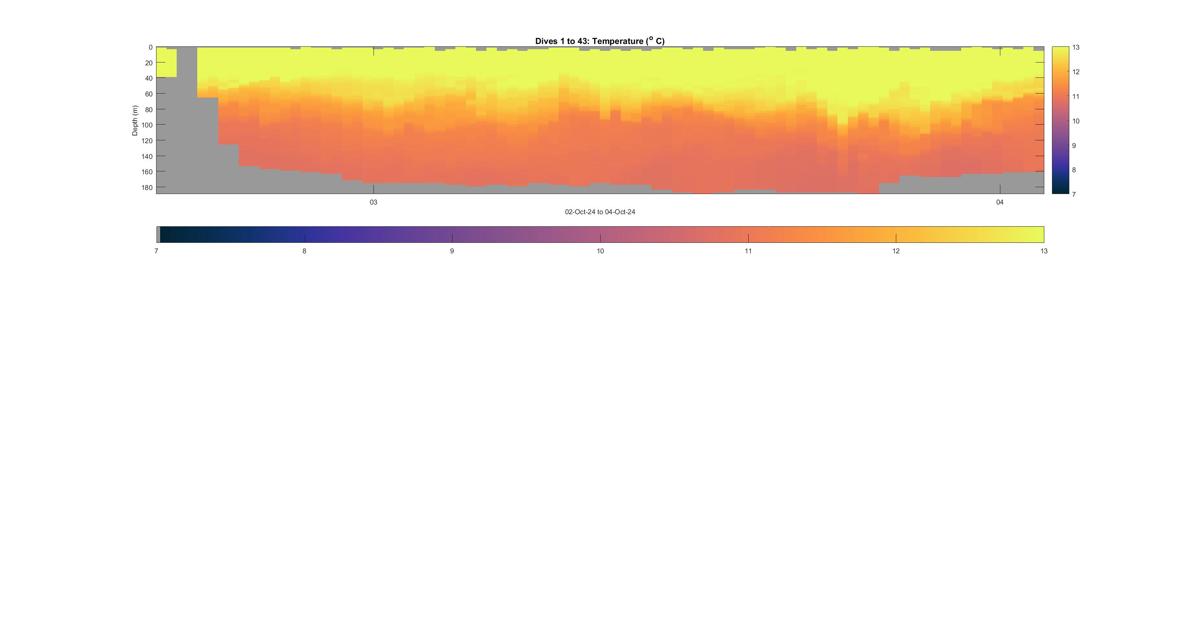1200x622 pixels.
Task: Click tick '9' on the vertical colorbar
Action: [x=1075, y=145]
